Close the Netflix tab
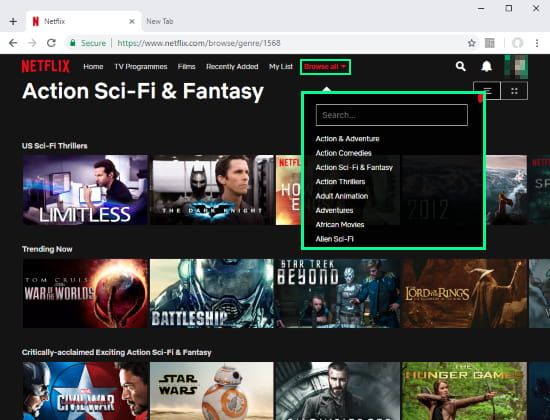This screenshot has width=550, height=420. tap(132, 21)
